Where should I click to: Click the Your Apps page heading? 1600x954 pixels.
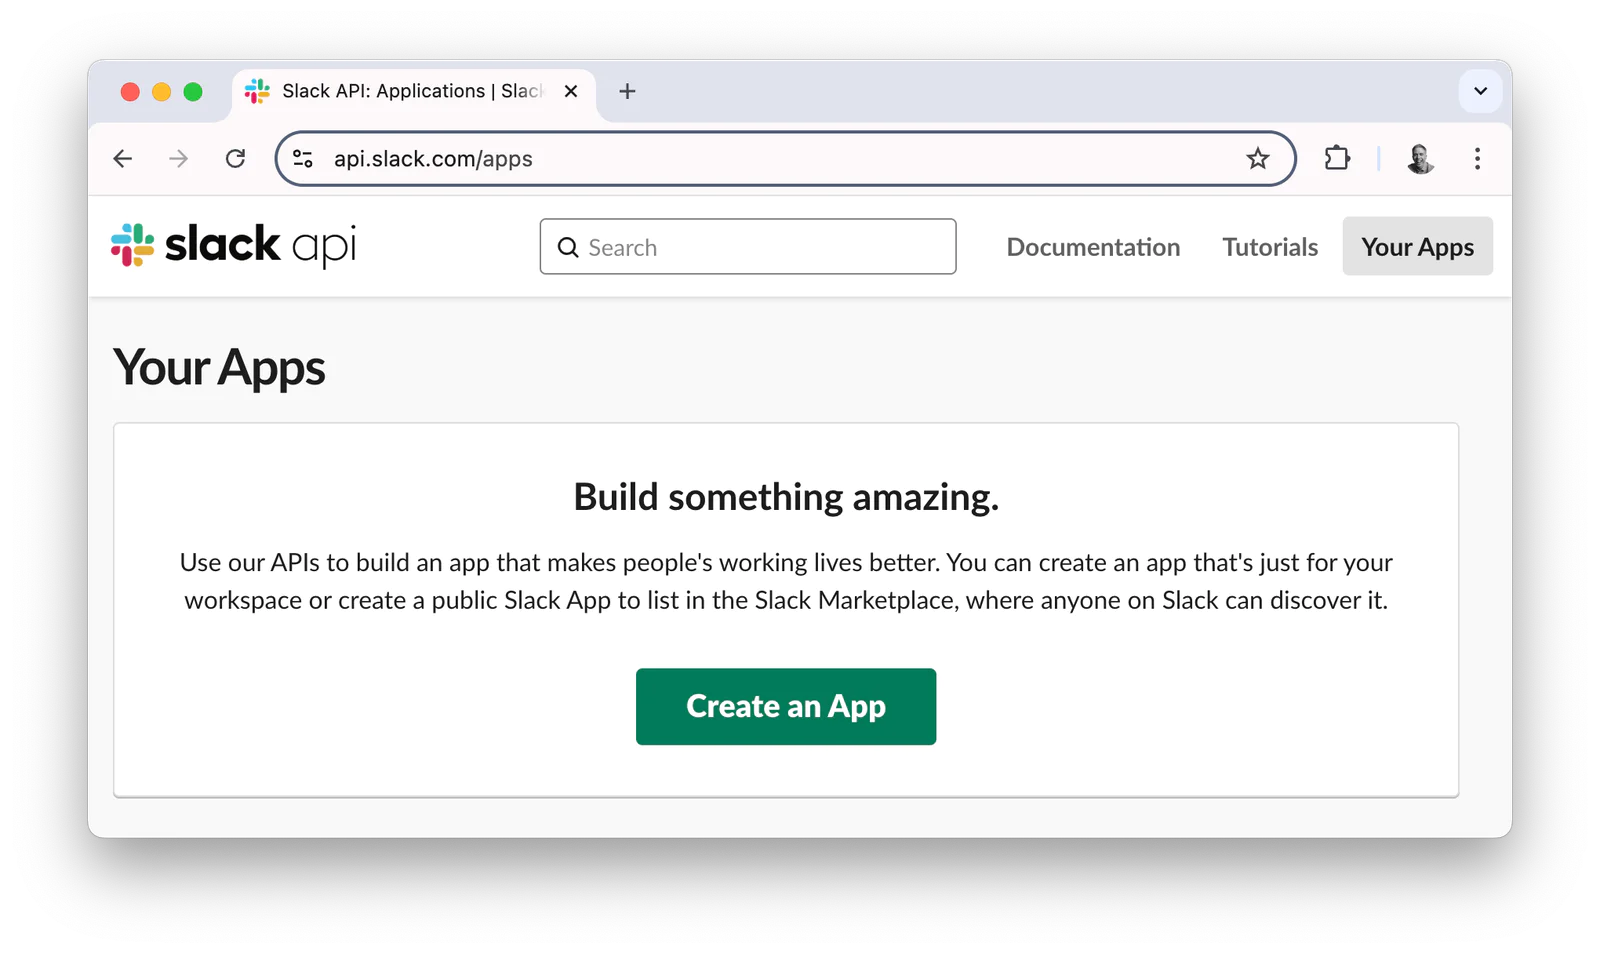coord(219,368)
